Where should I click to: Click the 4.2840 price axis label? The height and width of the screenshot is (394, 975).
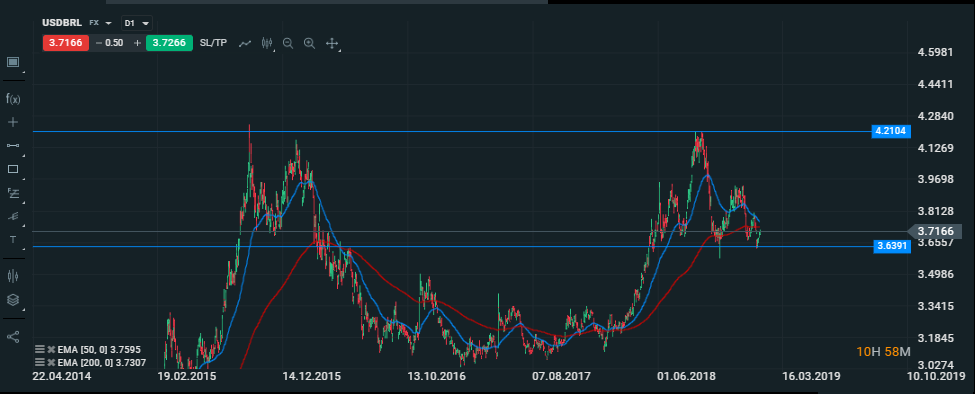936,116
